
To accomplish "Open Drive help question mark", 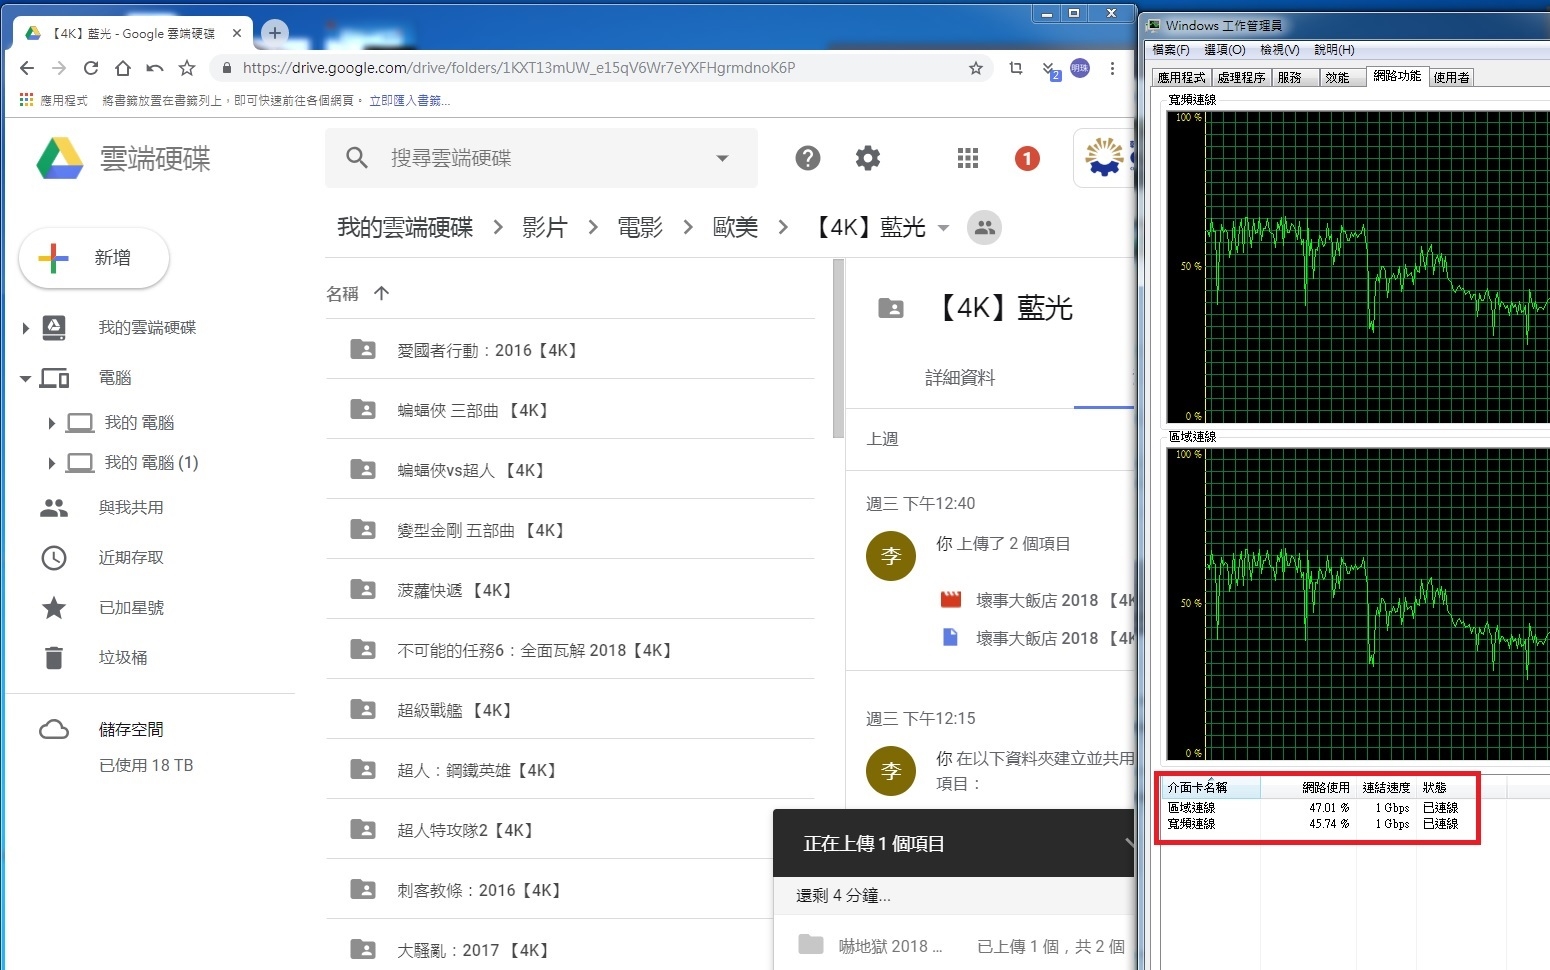I will click(808, 158).
